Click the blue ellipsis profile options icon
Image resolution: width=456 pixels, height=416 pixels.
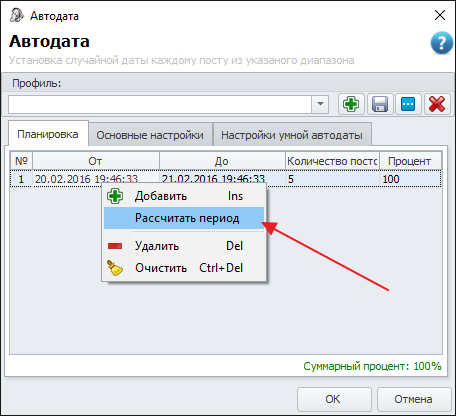tap(408, 104)
